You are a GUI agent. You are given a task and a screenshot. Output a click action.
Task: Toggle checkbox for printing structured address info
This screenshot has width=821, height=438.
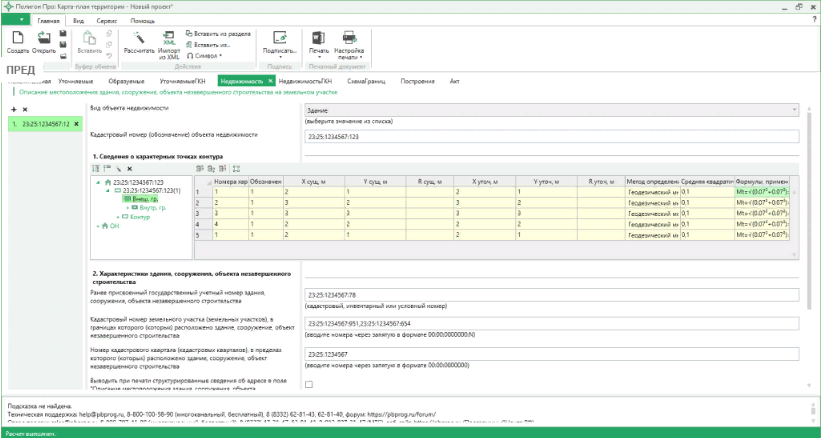309,384
